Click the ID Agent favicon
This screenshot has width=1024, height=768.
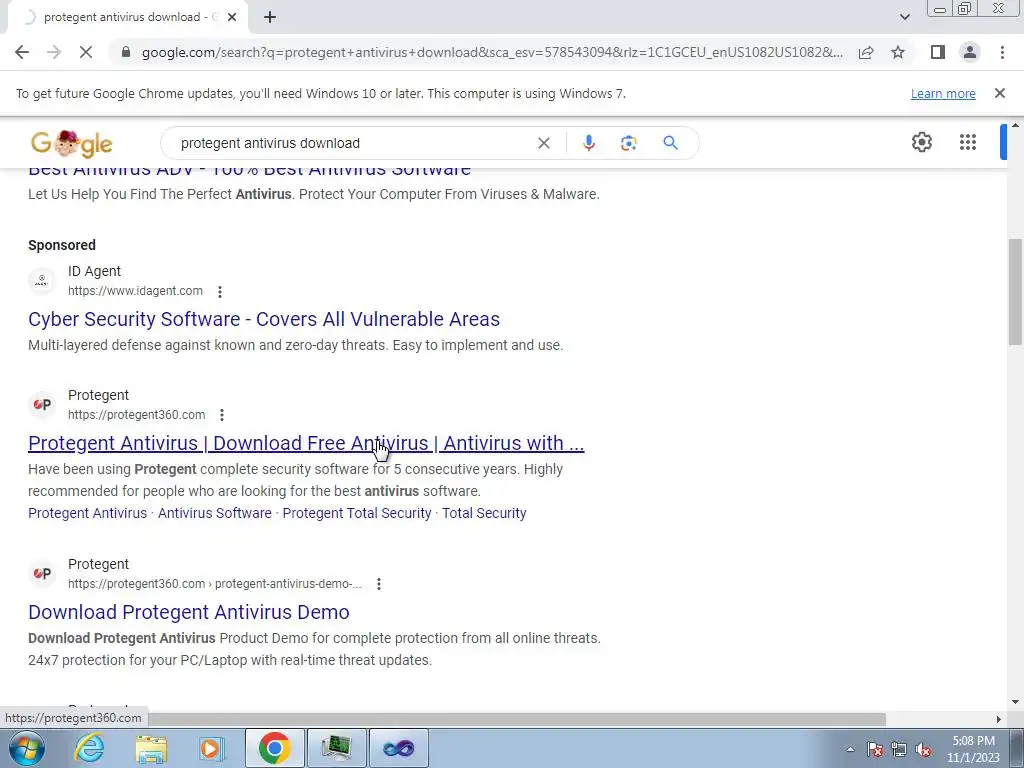click(42, 281)
